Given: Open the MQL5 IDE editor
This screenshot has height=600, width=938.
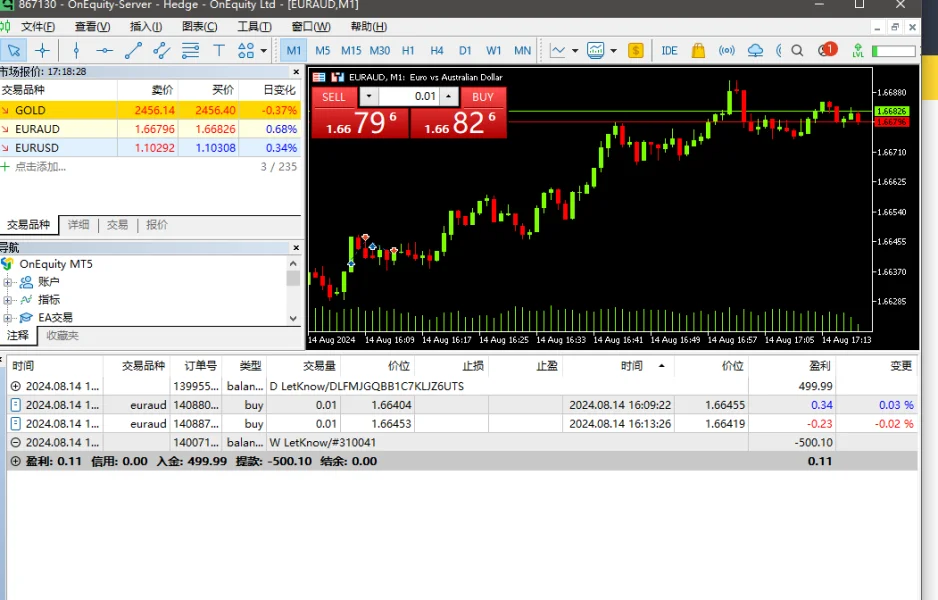Looking at the screenshot, I should (x=669, y=50).
